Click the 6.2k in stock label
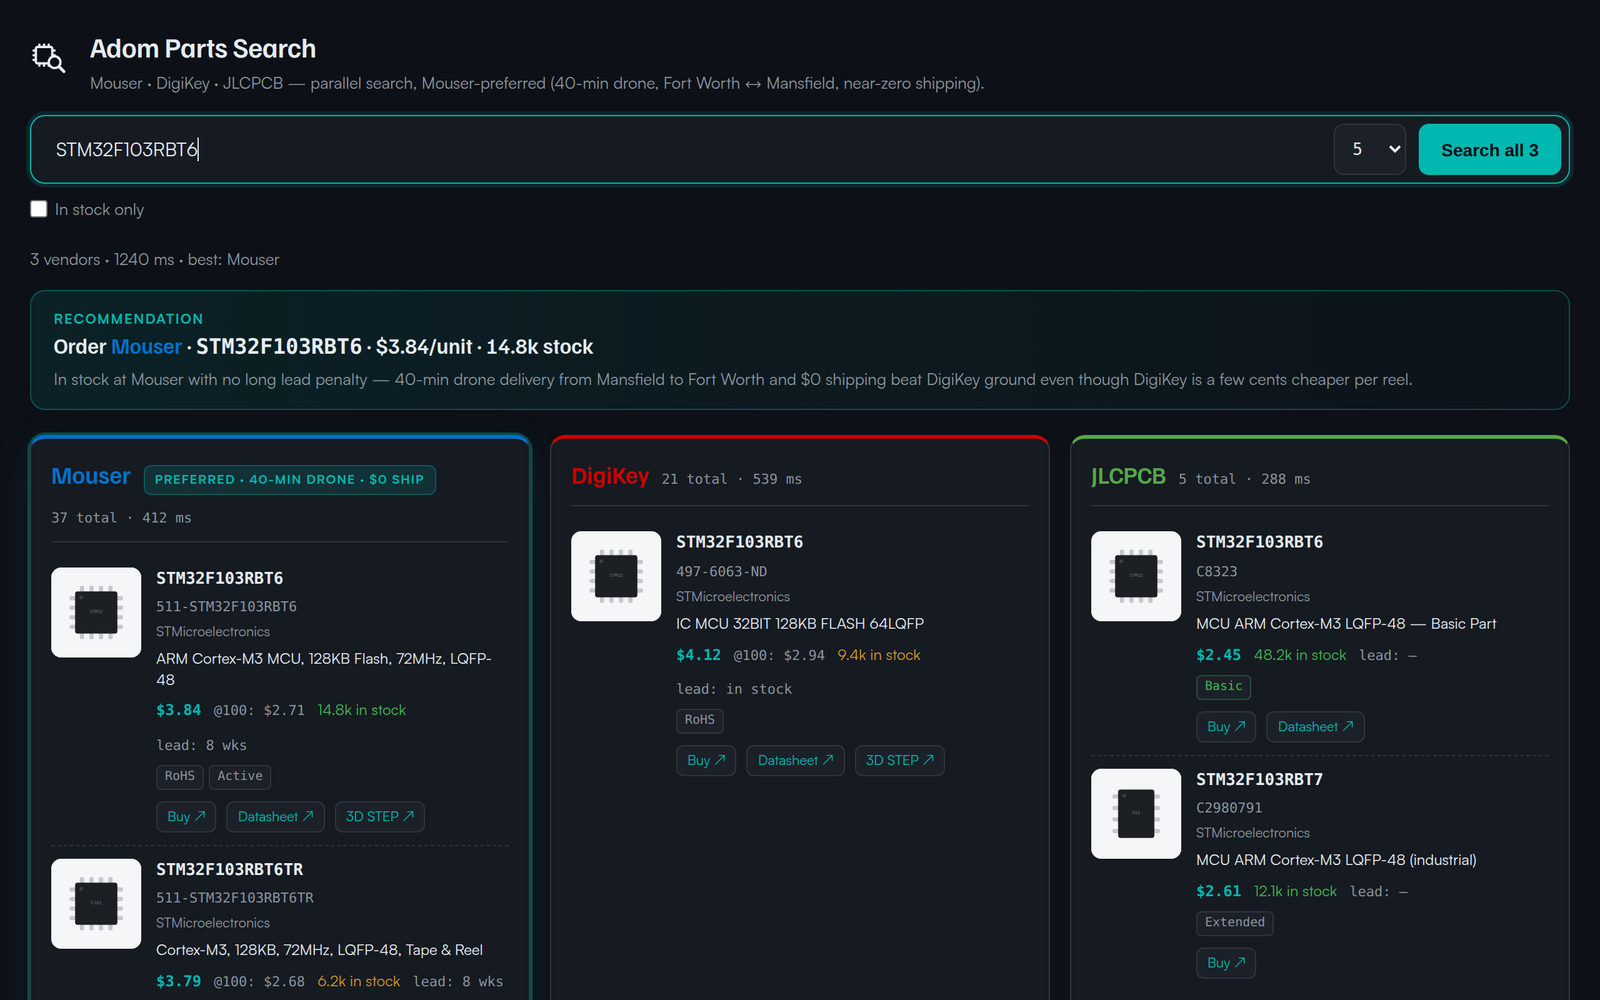This screenshot has height=1000, width=1600. point(359,981)
